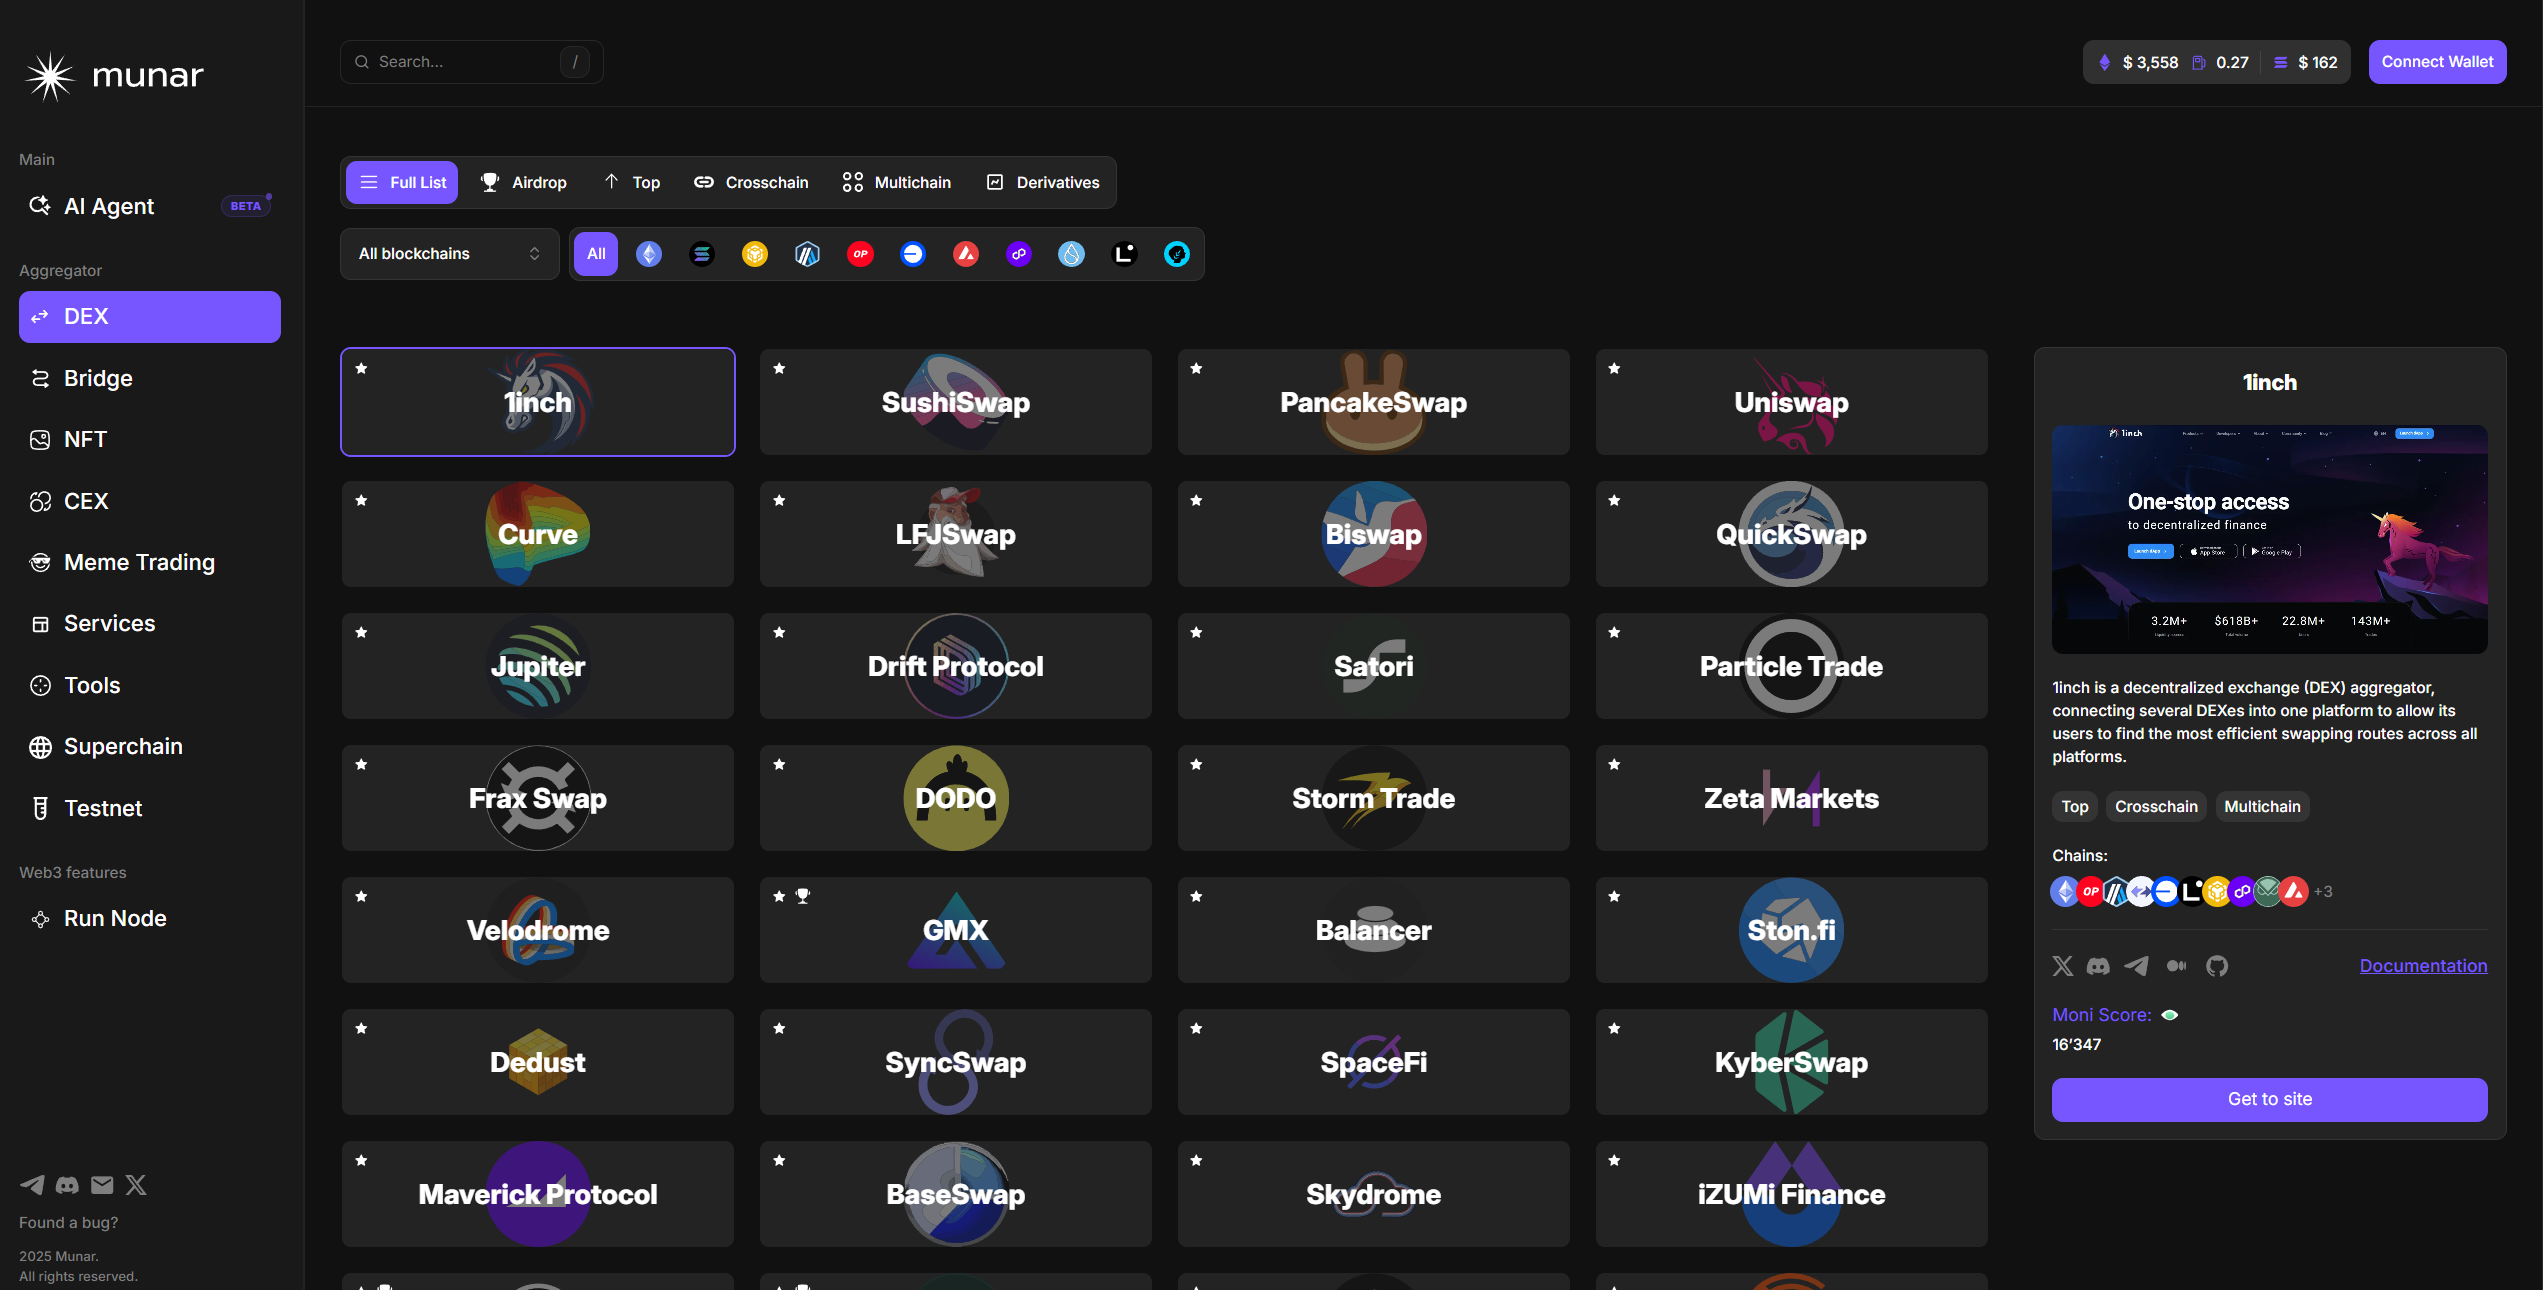
Task: Toggle favorite star on Curve card
Action: point(362,500)
